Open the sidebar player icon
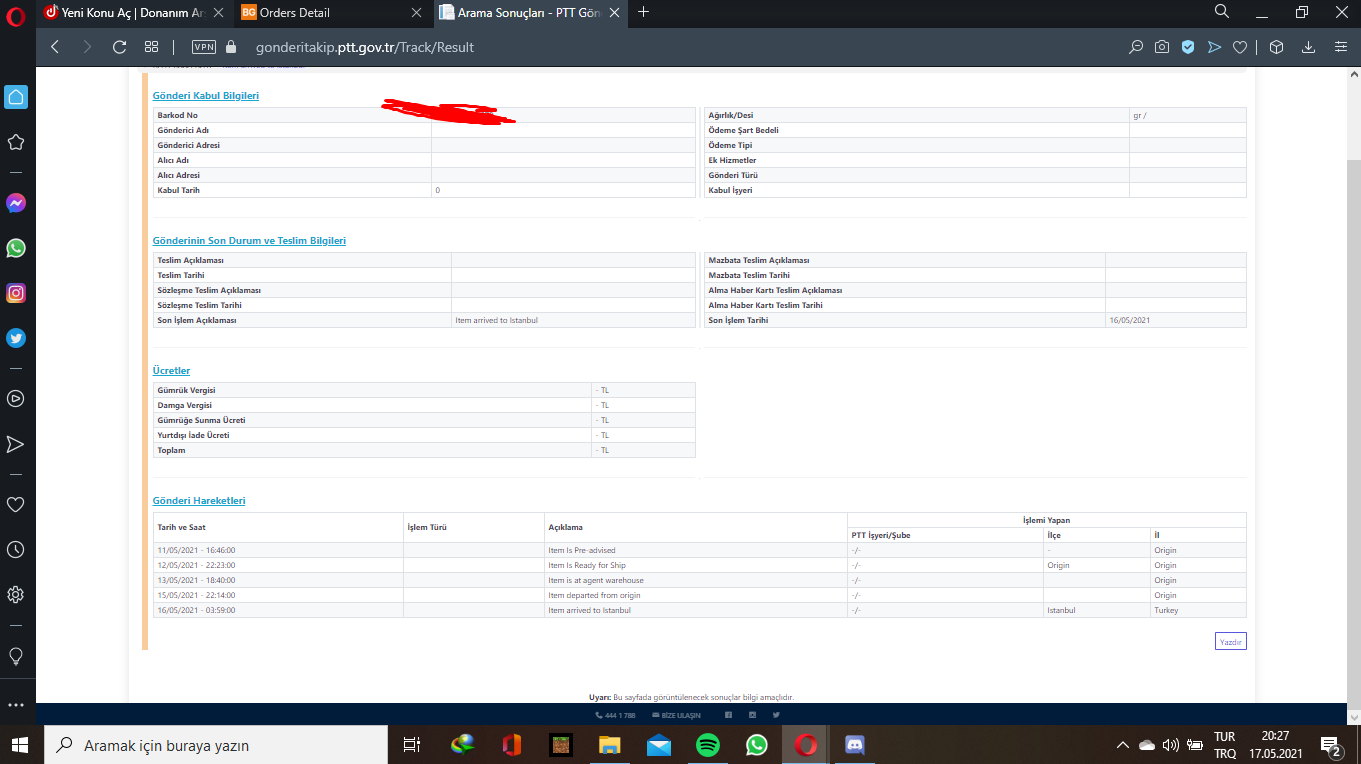 click(16, 398)
